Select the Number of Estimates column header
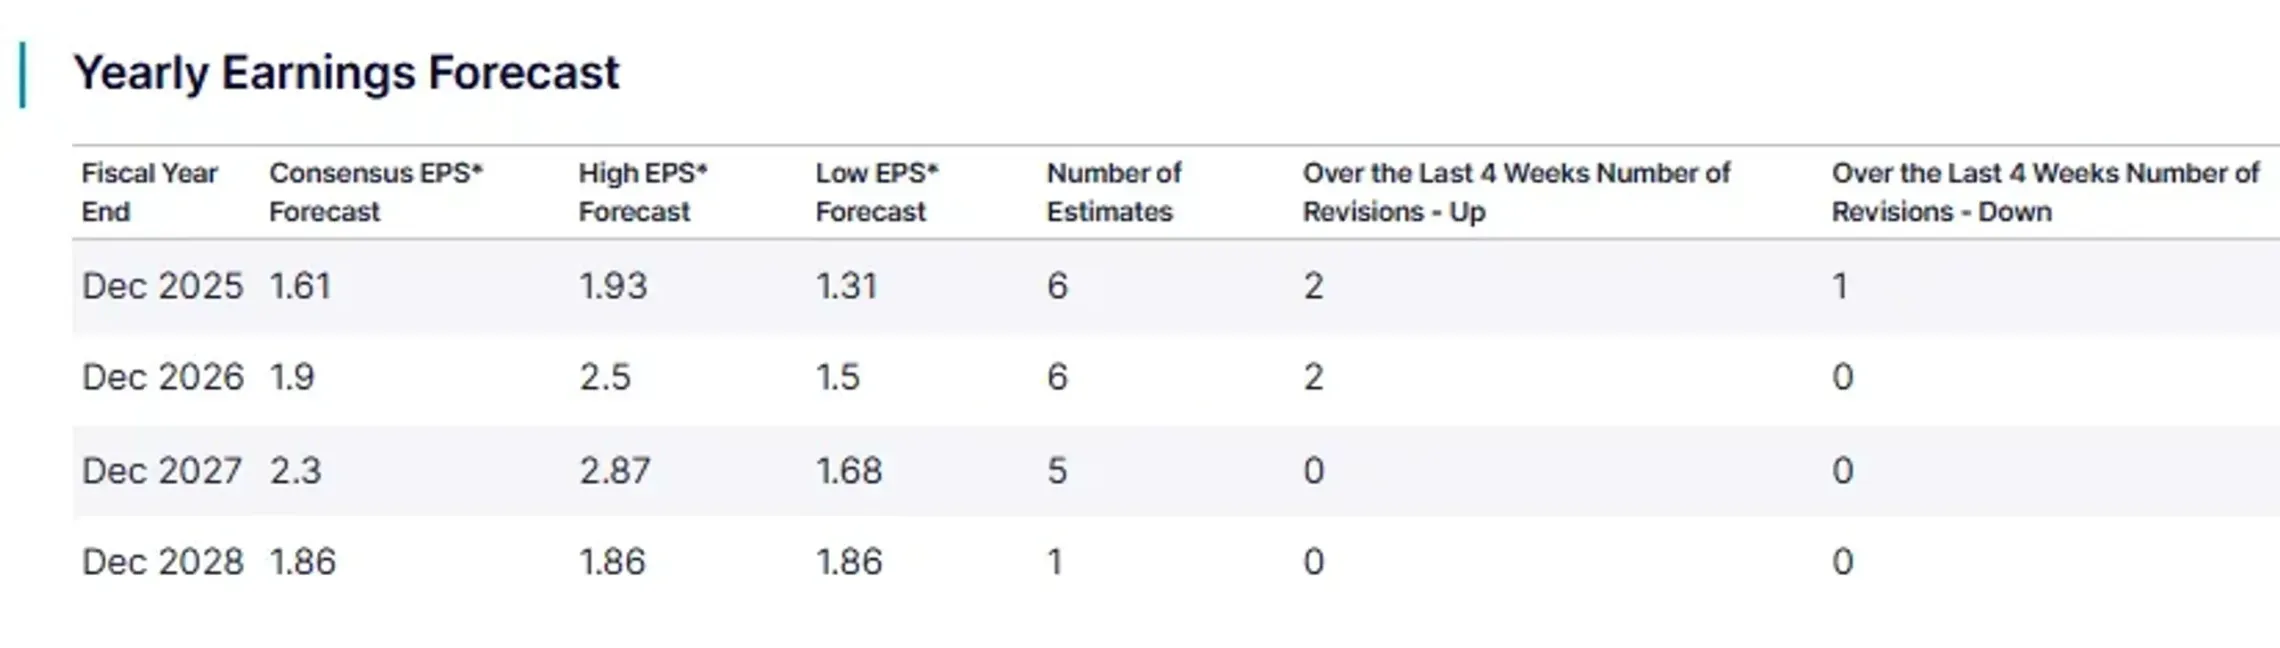 click(1113, 192)
